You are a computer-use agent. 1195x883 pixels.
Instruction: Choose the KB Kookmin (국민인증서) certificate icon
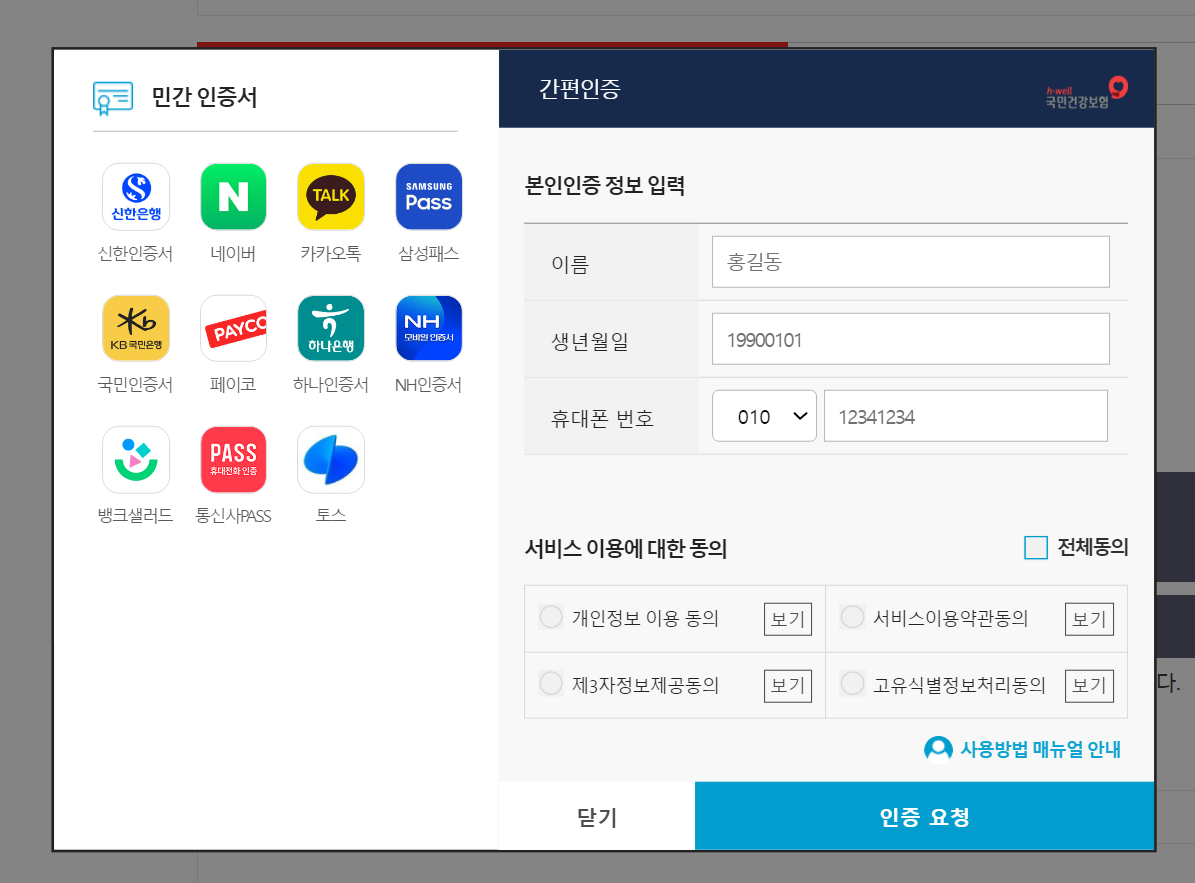[x=136, y=328]
